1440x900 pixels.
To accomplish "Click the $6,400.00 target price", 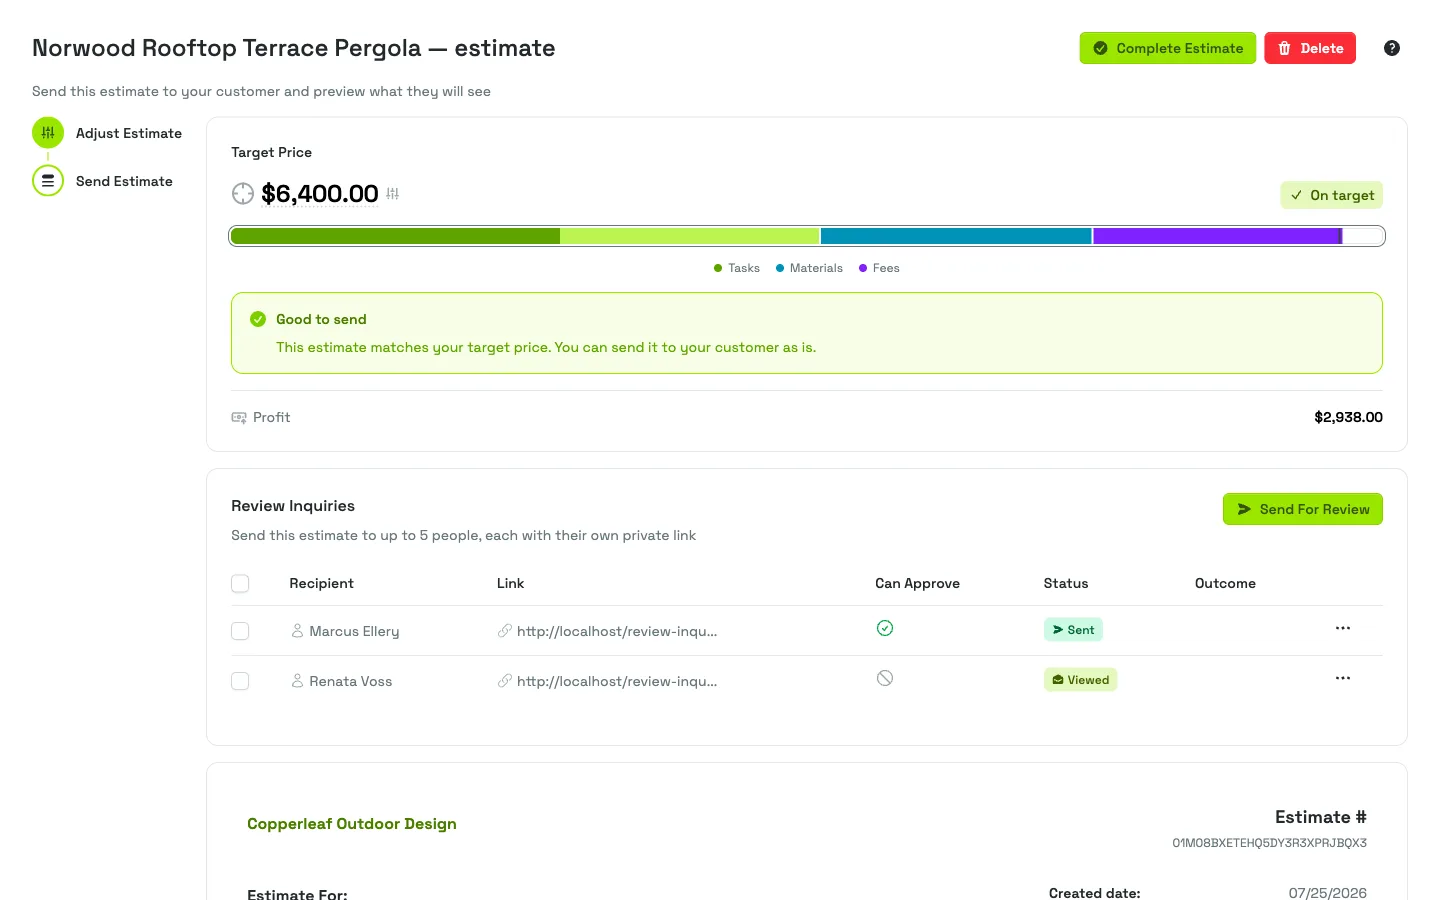I will (320, 193).
